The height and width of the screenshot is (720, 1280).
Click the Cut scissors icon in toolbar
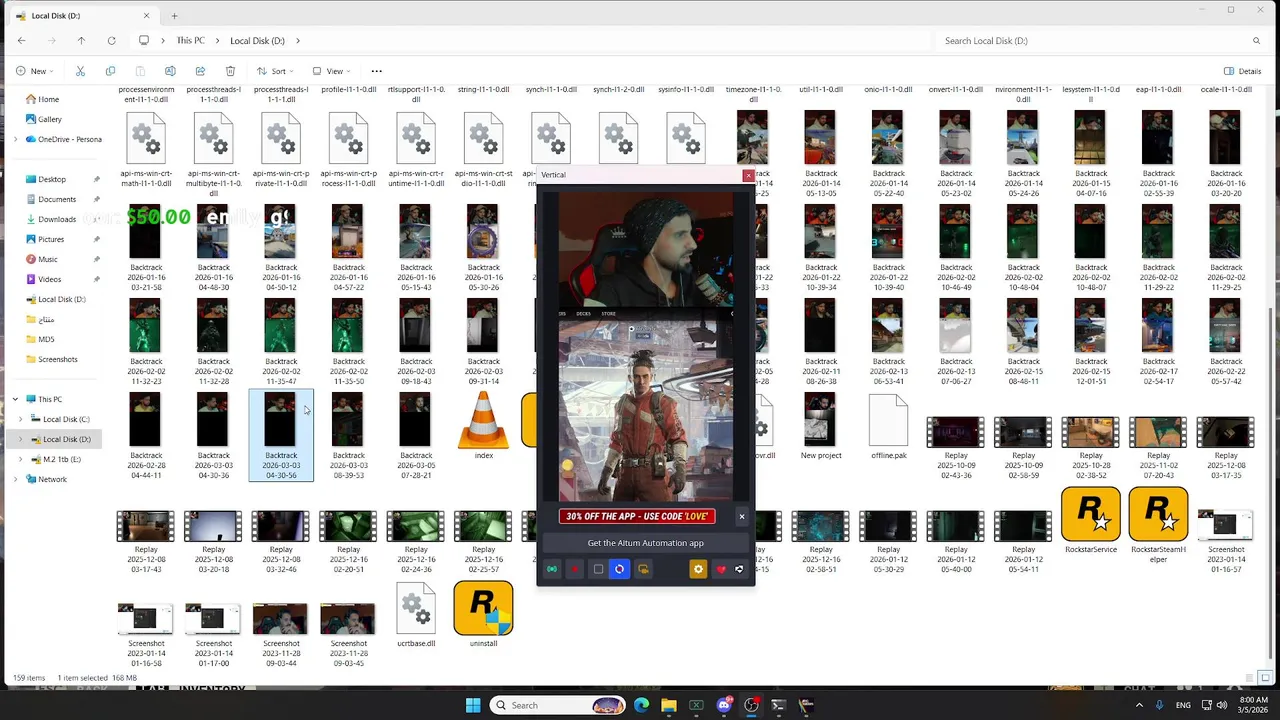click(x=80, y=71)
